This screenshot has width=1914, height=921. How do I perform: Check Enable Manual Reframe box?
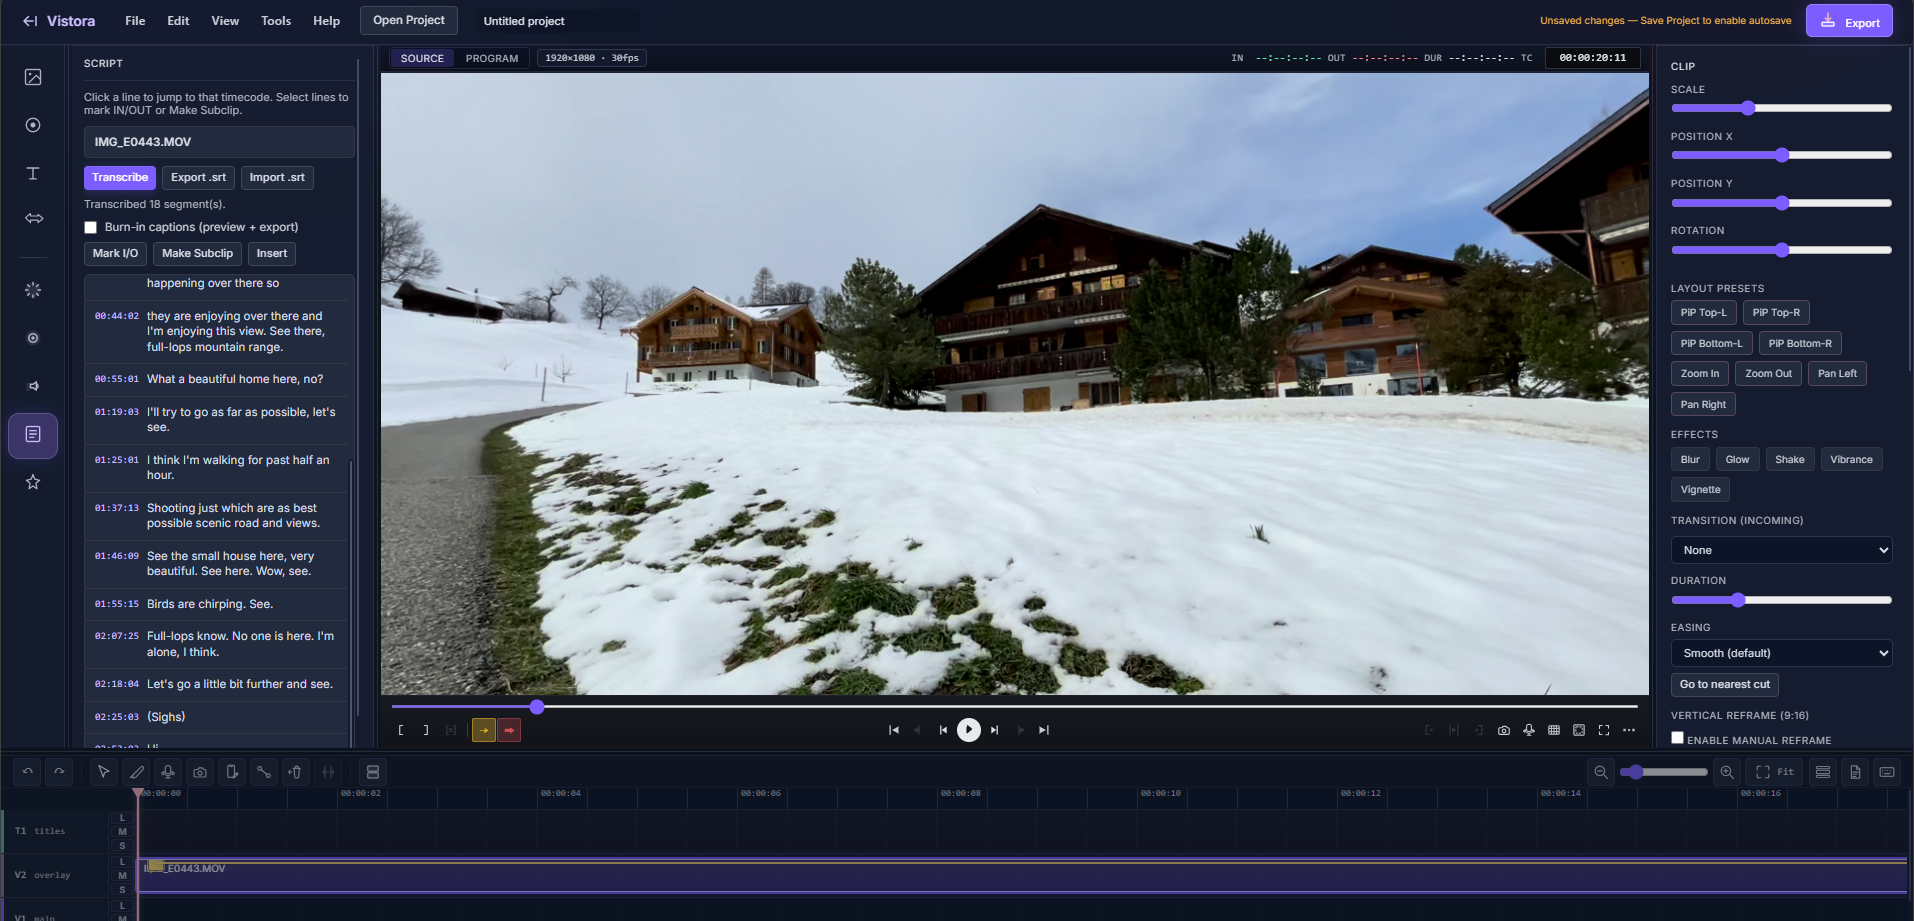[1678, 738]
